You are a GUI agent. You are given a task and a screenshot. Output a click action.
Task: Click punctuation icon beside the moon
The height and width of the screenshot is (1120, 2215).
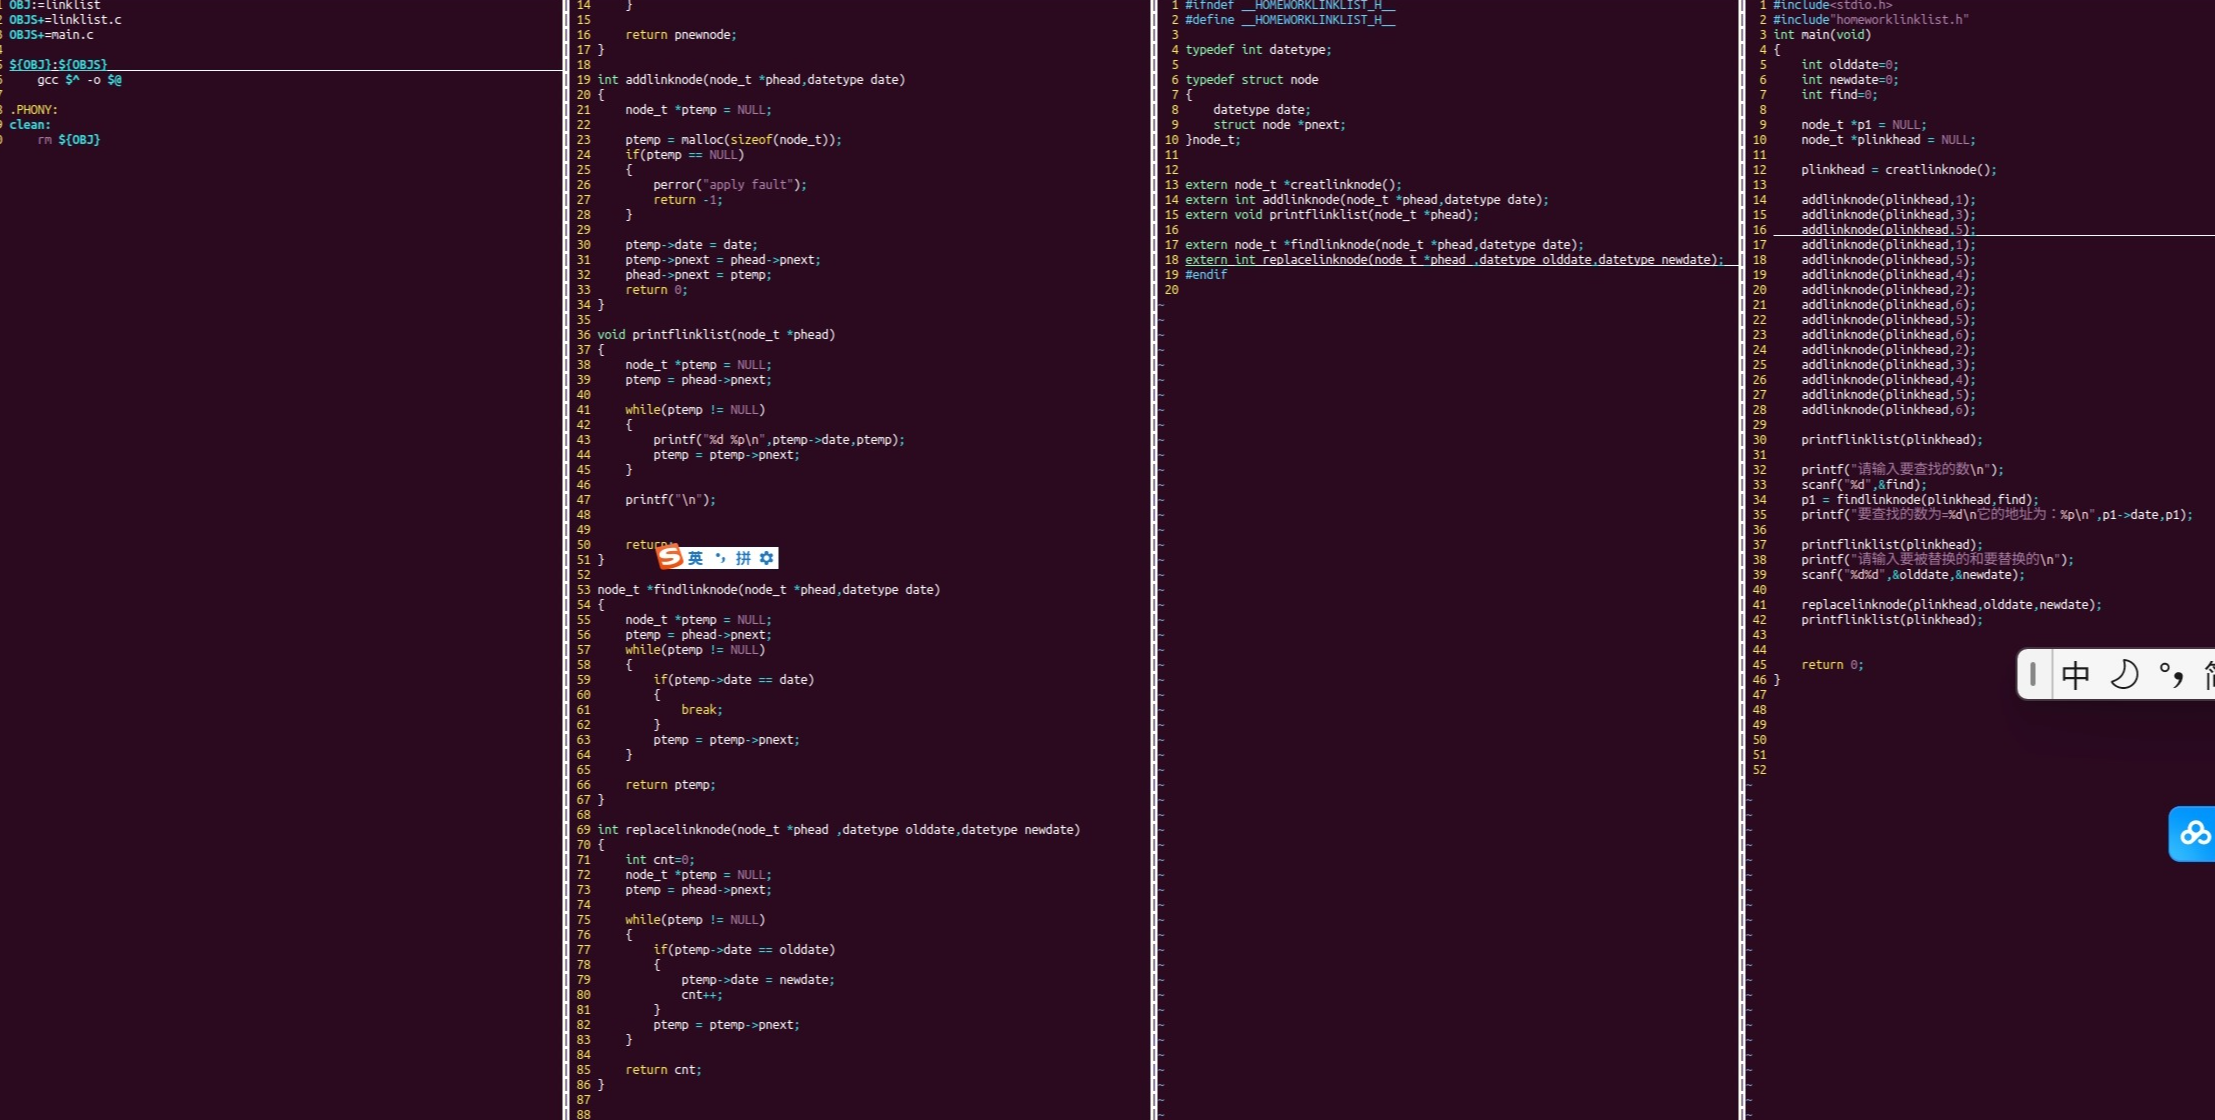2169,675
